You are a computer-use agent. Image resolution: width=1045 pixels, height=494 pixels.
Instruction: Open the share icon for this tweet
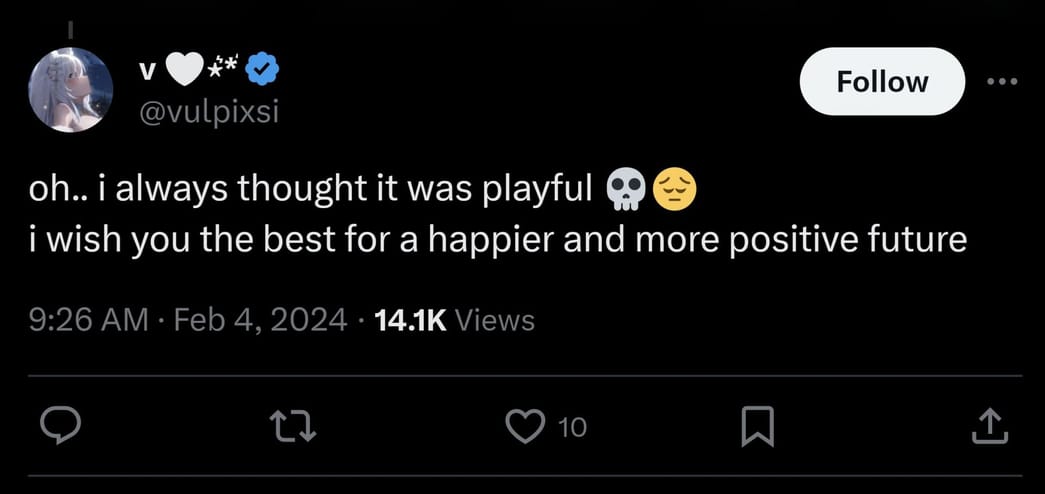coord(985,427)
